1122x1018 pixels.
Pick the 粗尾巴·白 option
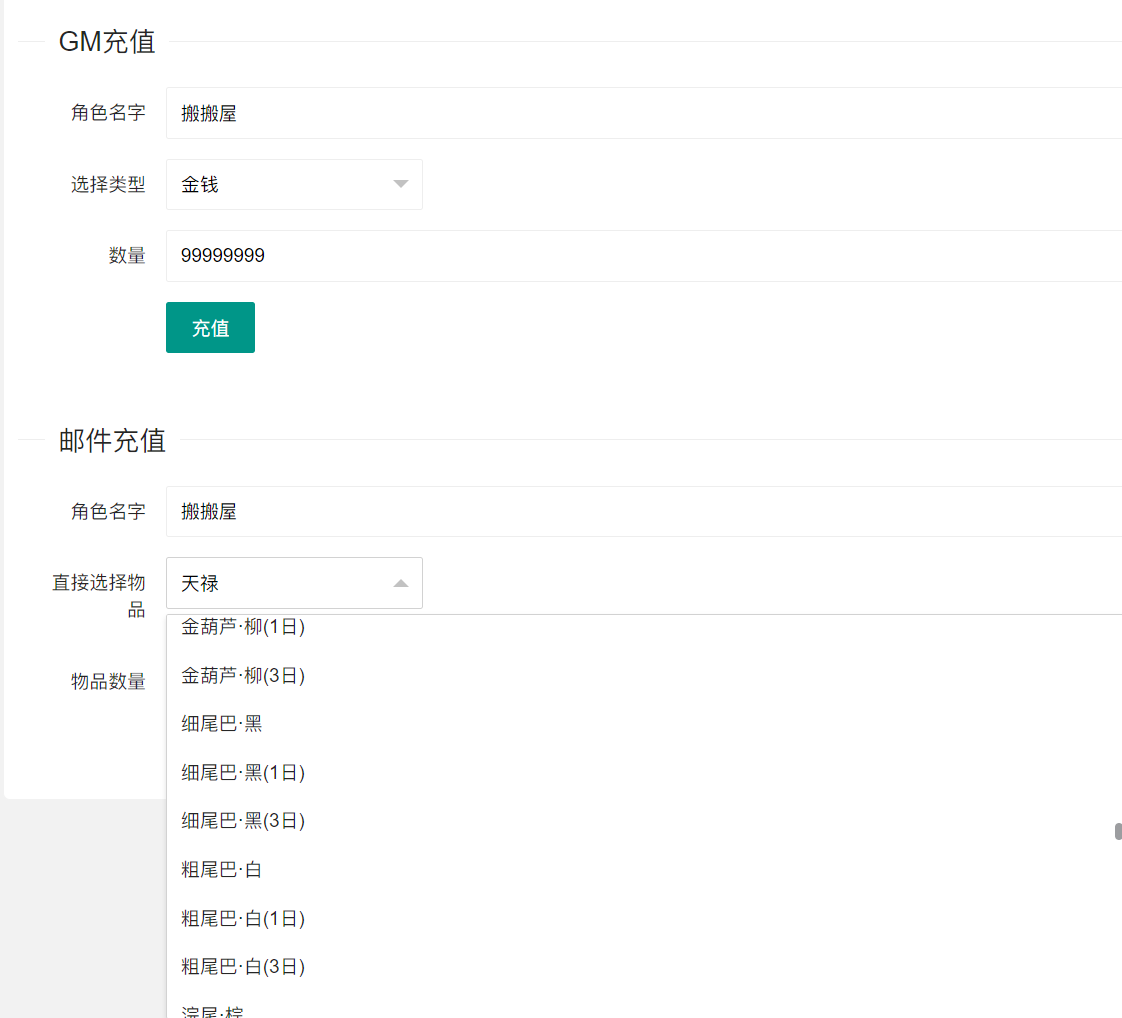click(222, 870)
